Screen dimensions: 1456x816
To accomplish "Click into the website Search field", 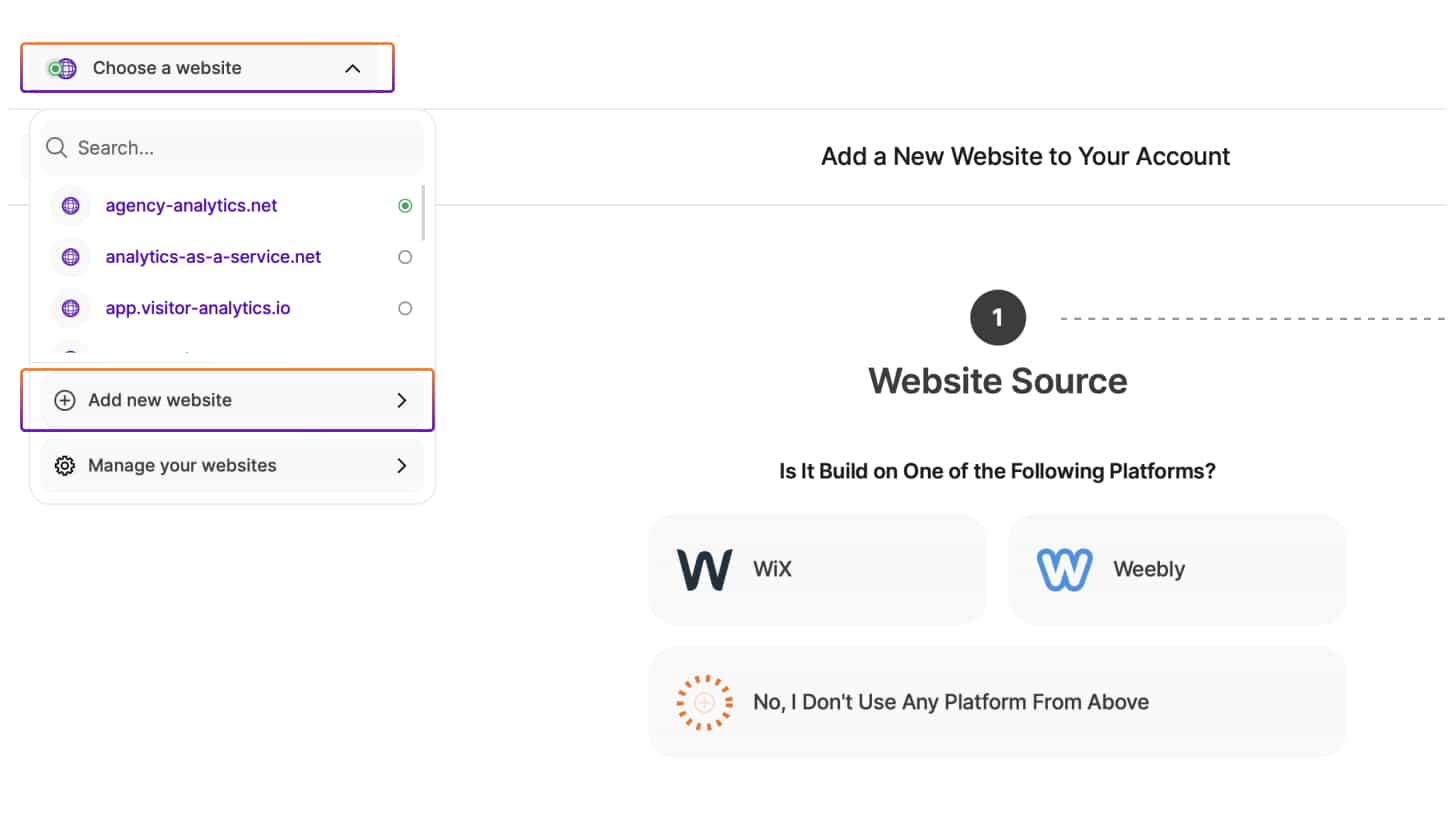I will point(240,148).
